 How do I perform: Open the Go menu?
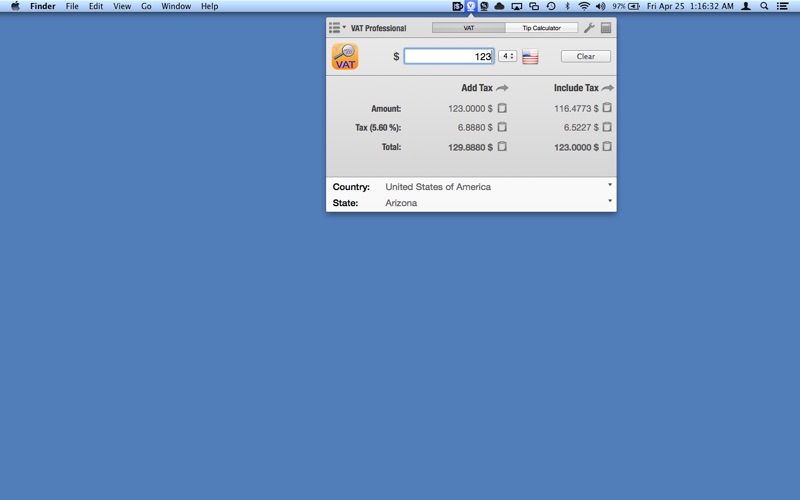tap(146, 6)
